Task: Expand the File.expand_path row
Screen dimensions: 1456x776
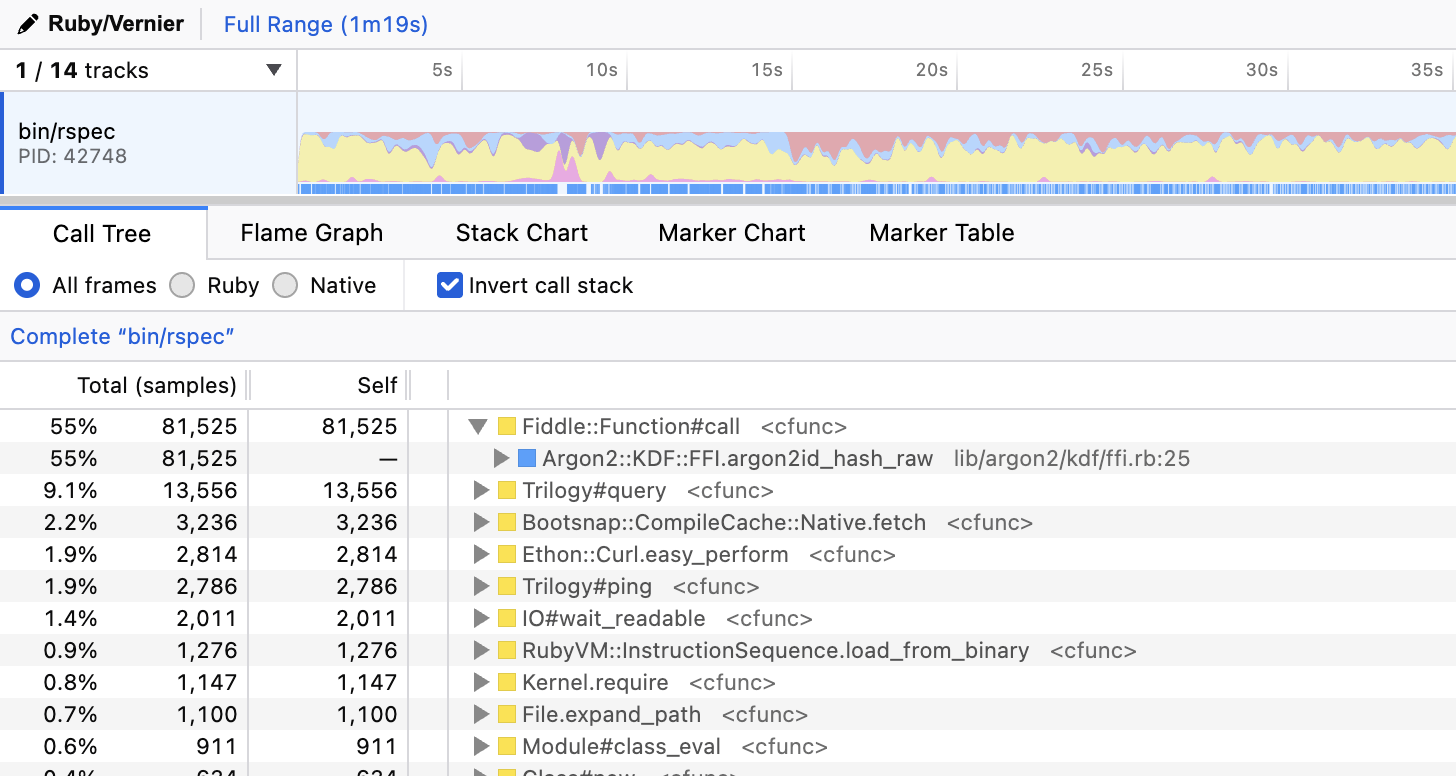Action: 481,715
